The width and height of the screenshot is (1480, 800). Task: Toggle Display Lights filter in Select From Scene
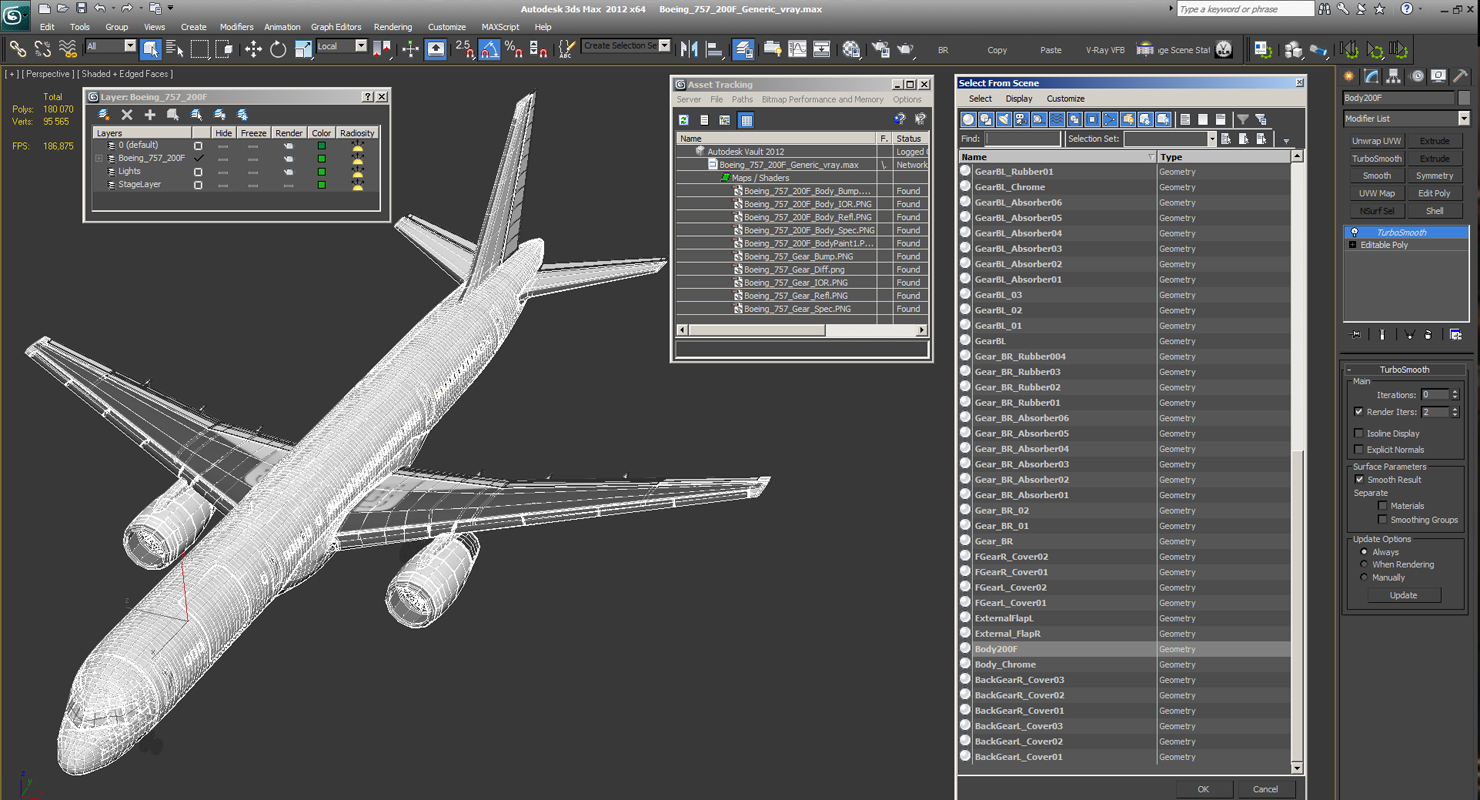click(x=1004, y=119)
